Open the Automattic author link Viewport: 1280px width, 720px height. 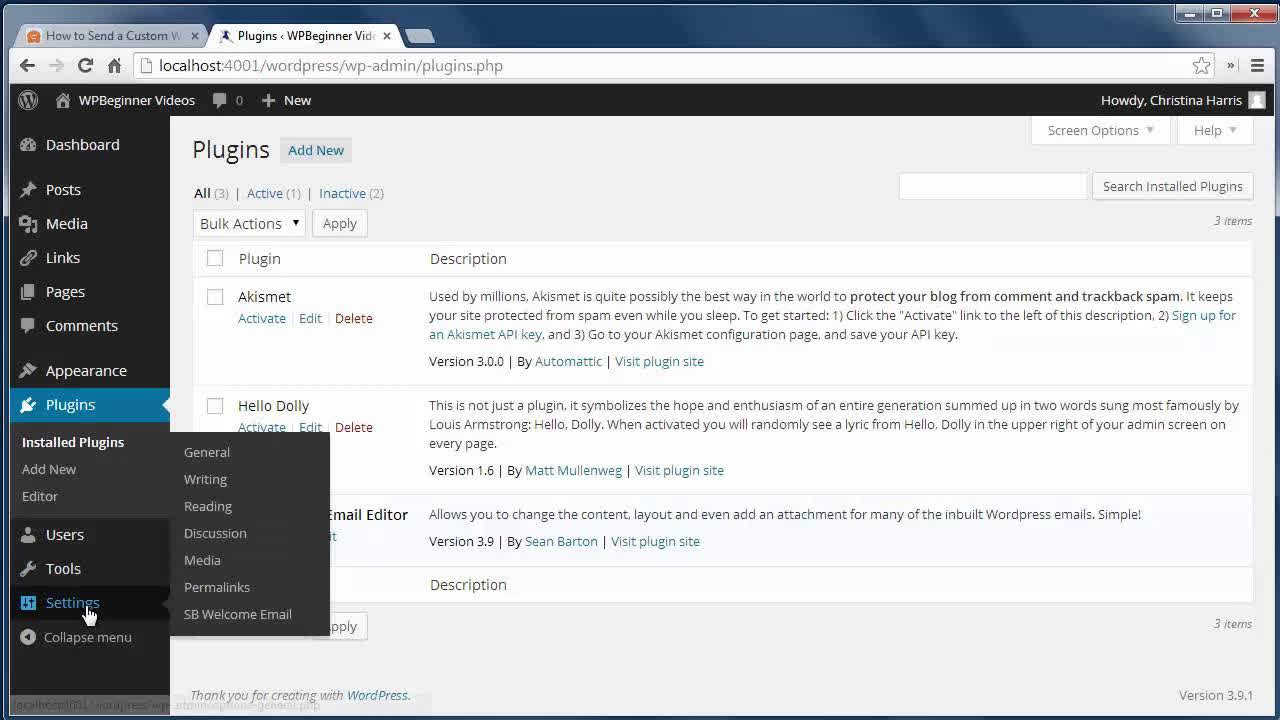pos(568,361)
